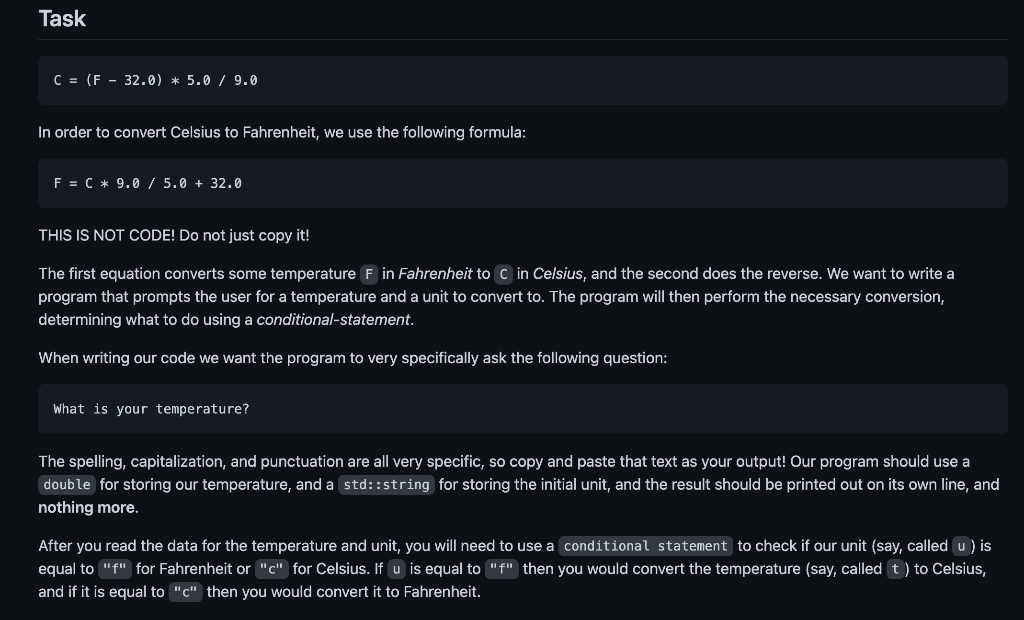Click the Fahrenheit formula code block
The image size is (1024, 620).
tap(522, 184)
